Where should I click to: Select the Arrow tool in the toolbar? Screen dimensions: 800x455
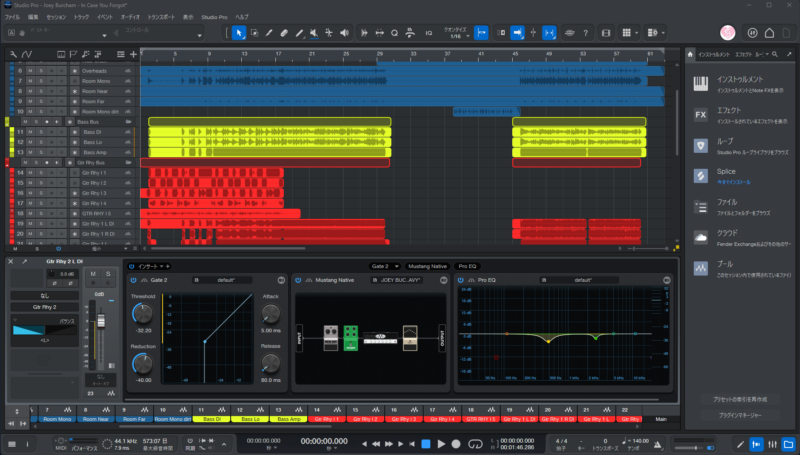pos(239,33)
